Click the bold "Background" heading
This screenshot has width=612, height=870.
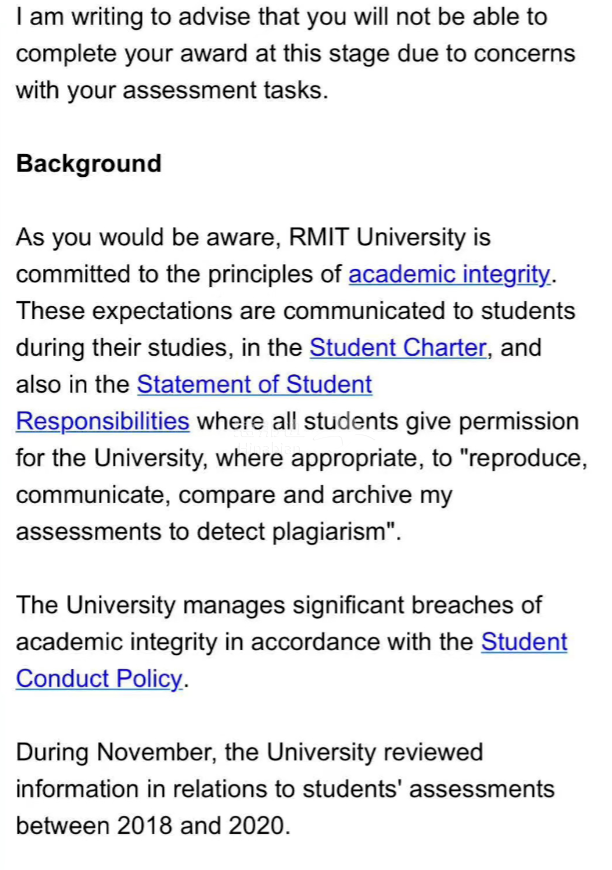click(89, 164)
